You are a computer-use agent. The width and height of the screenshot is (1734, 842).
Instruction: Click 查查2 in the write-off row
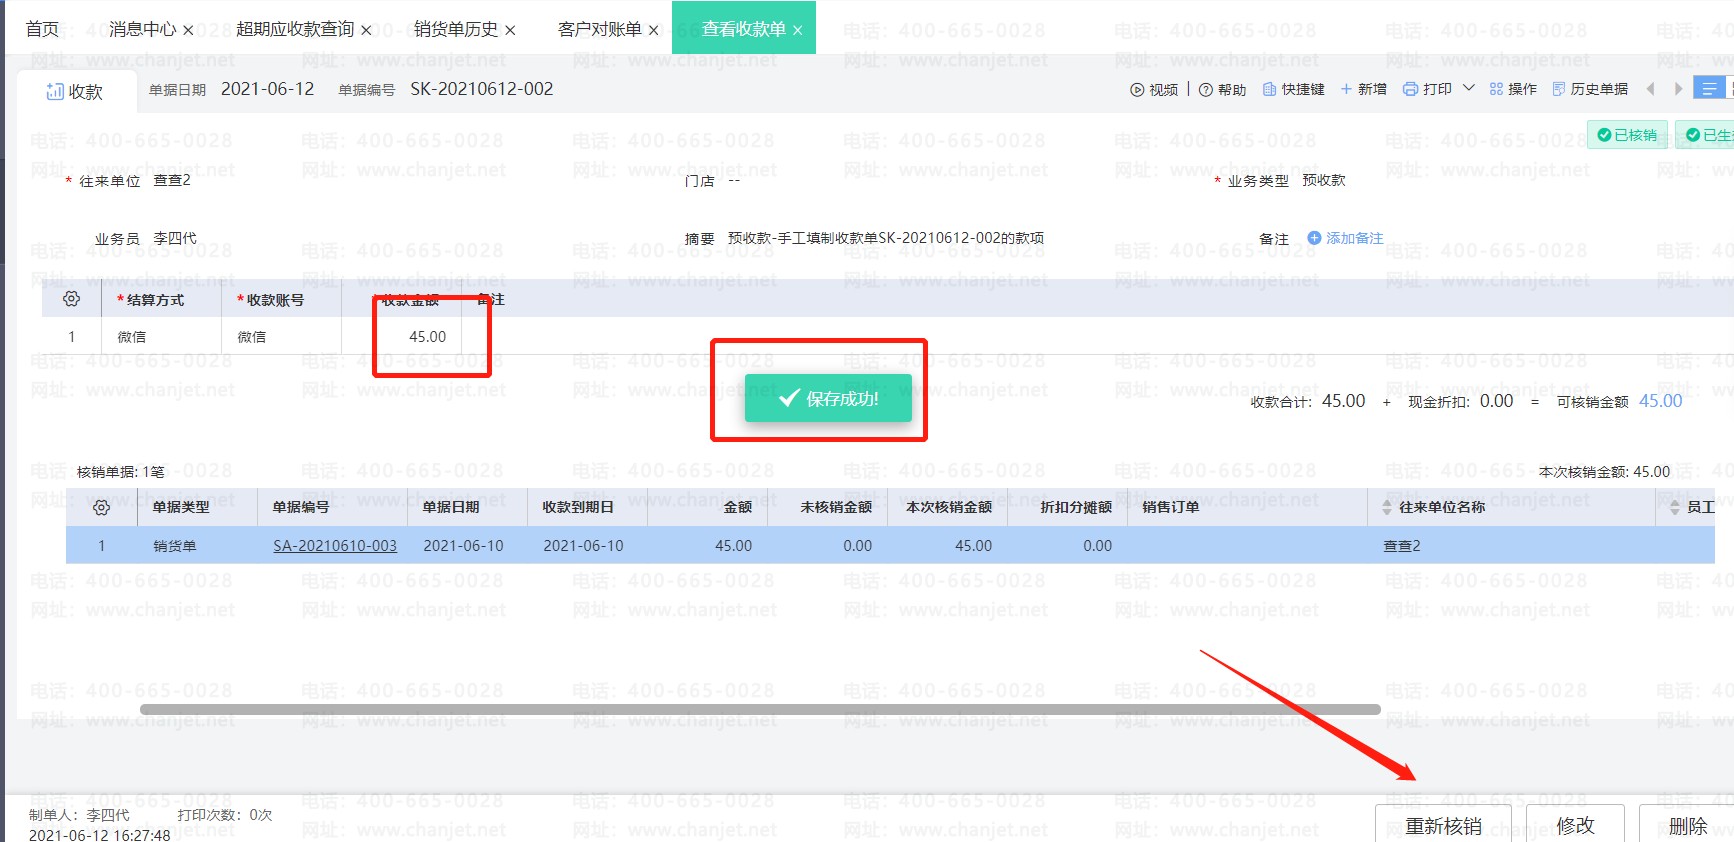point(1402,546)
